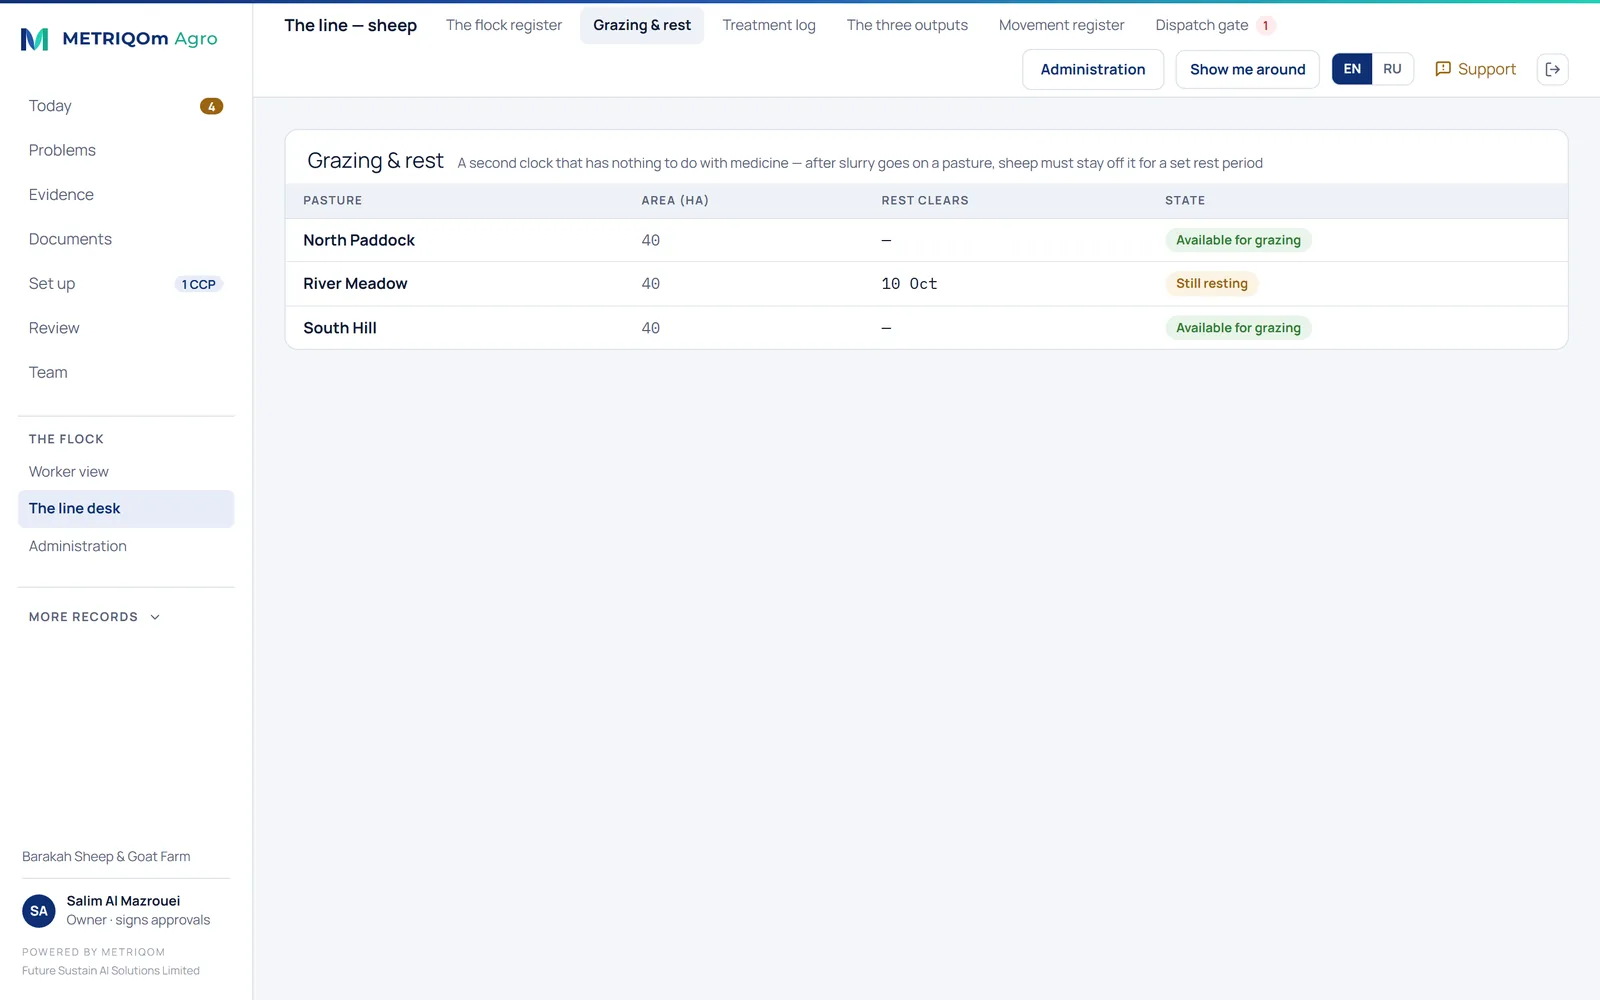Click Salim Al Mazrouei user name
This screenshot has height=1000, width=1600.
click(x=123, y=901)
